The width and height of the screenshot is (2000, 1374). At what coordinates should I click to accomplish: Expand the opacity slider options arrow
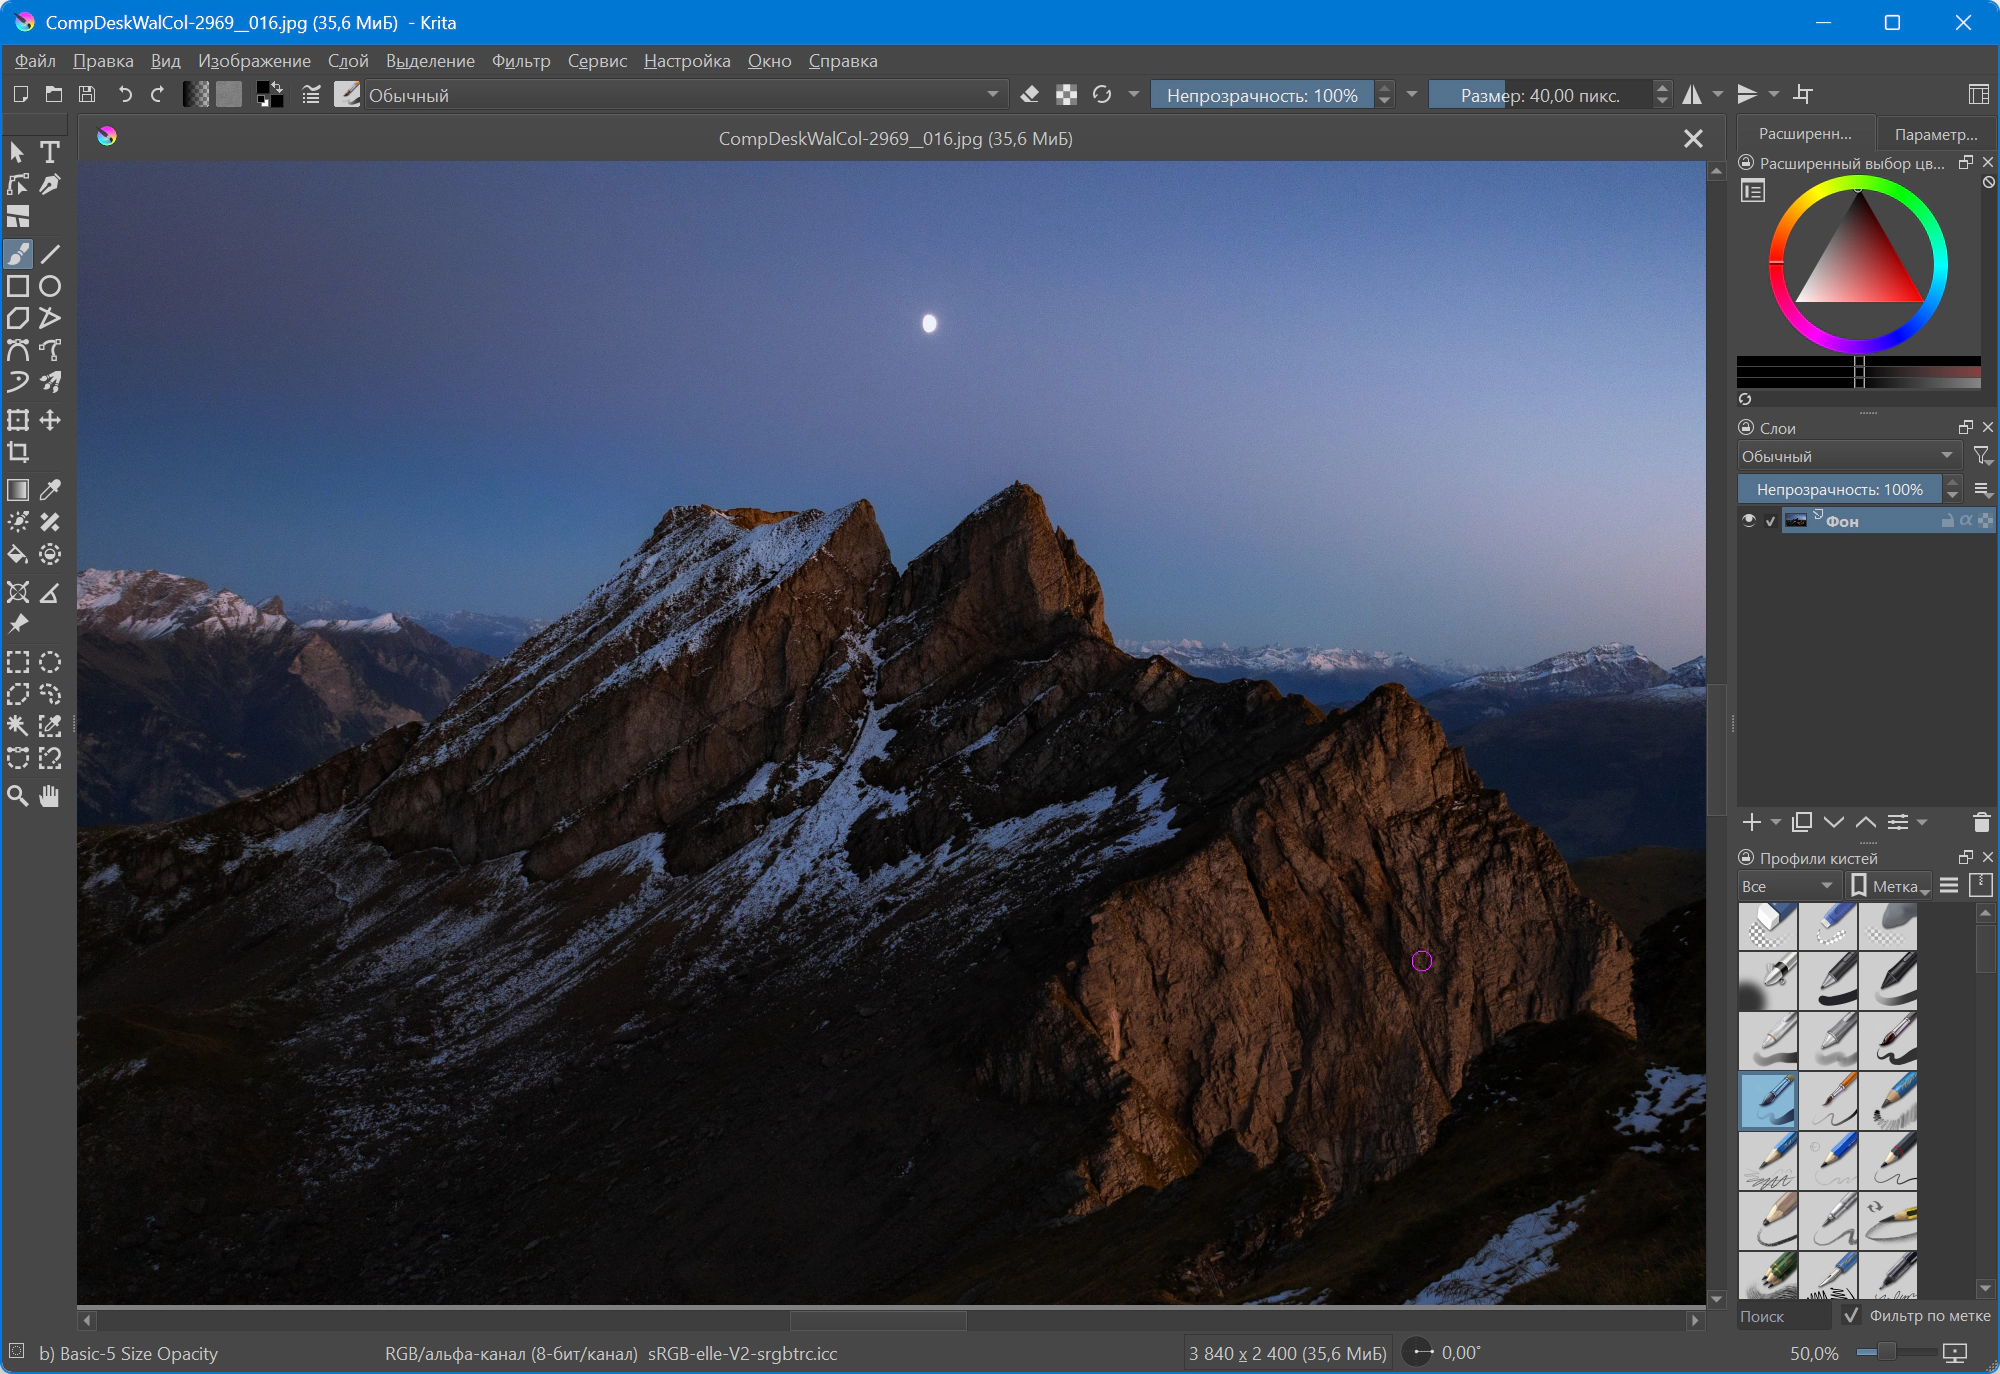pyautogui.click(x=1412, y=94)
